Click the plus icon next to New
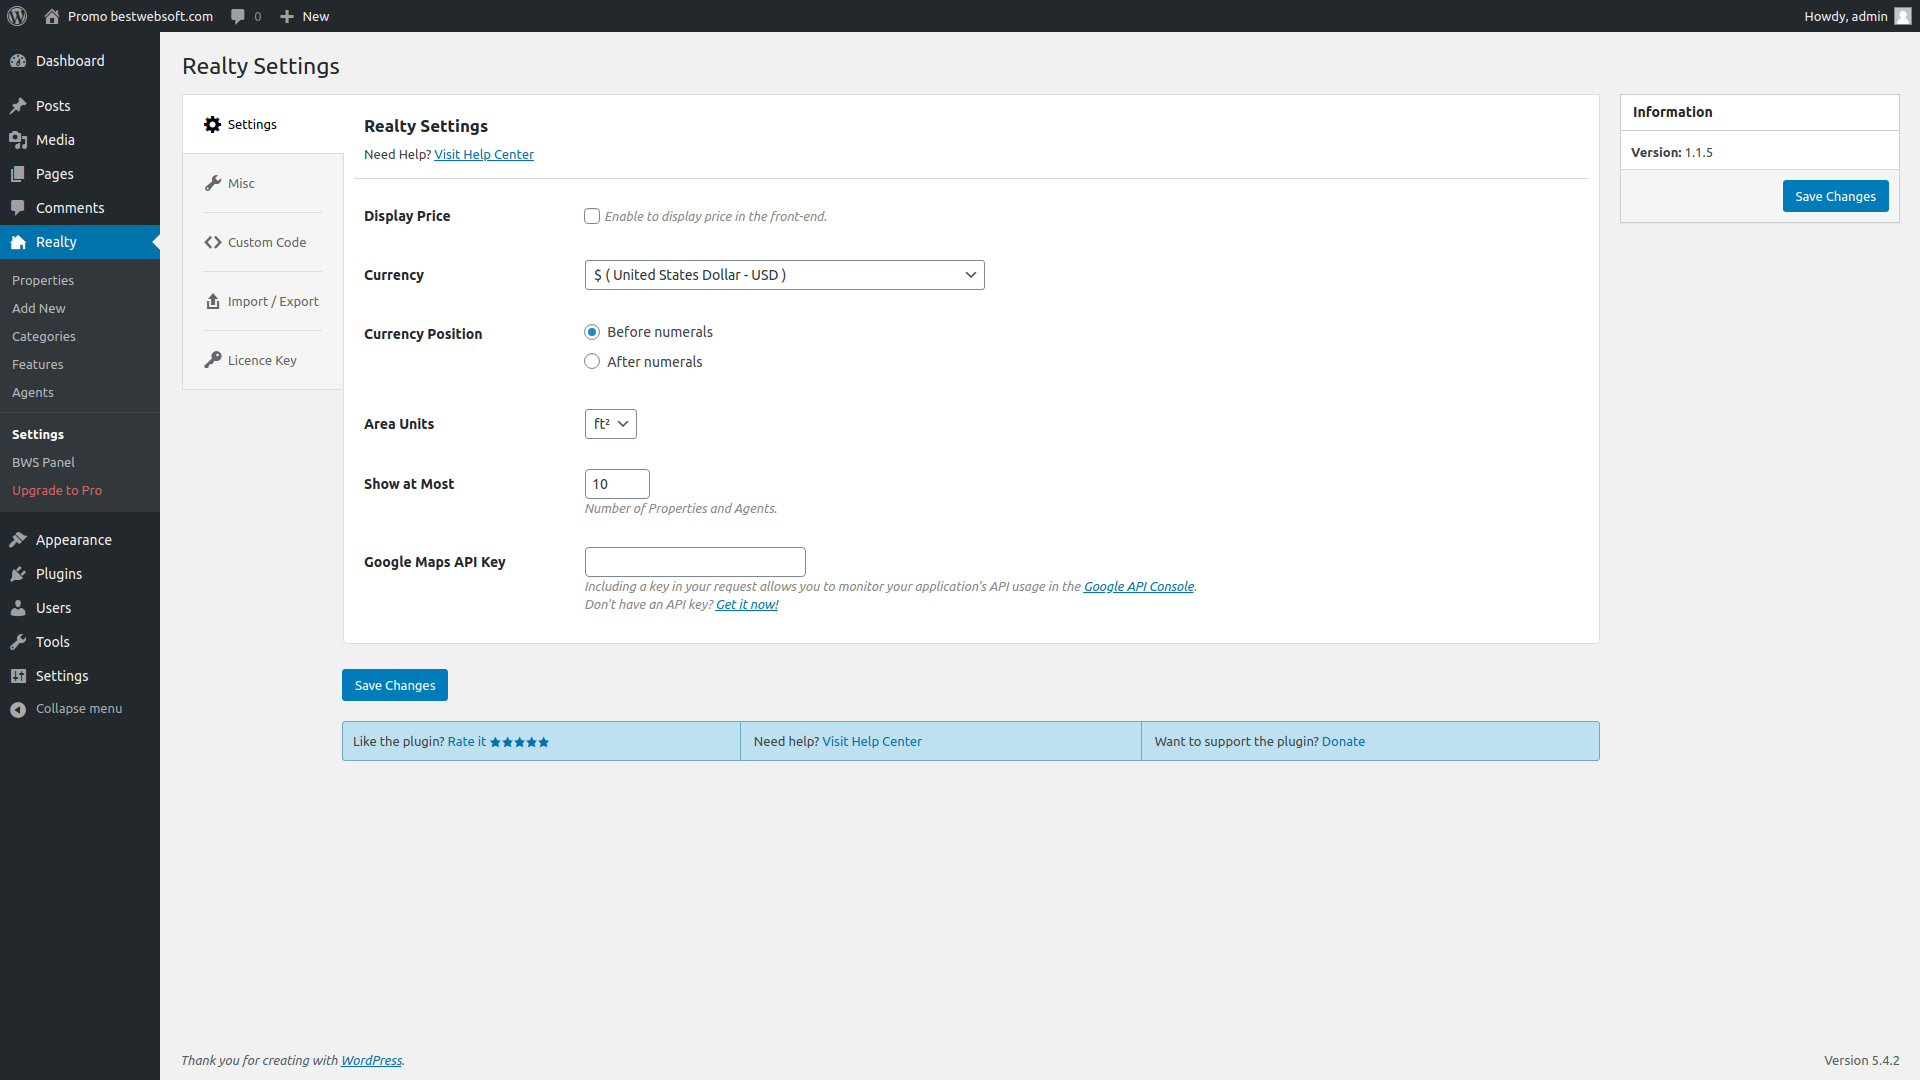 (287, 16)
